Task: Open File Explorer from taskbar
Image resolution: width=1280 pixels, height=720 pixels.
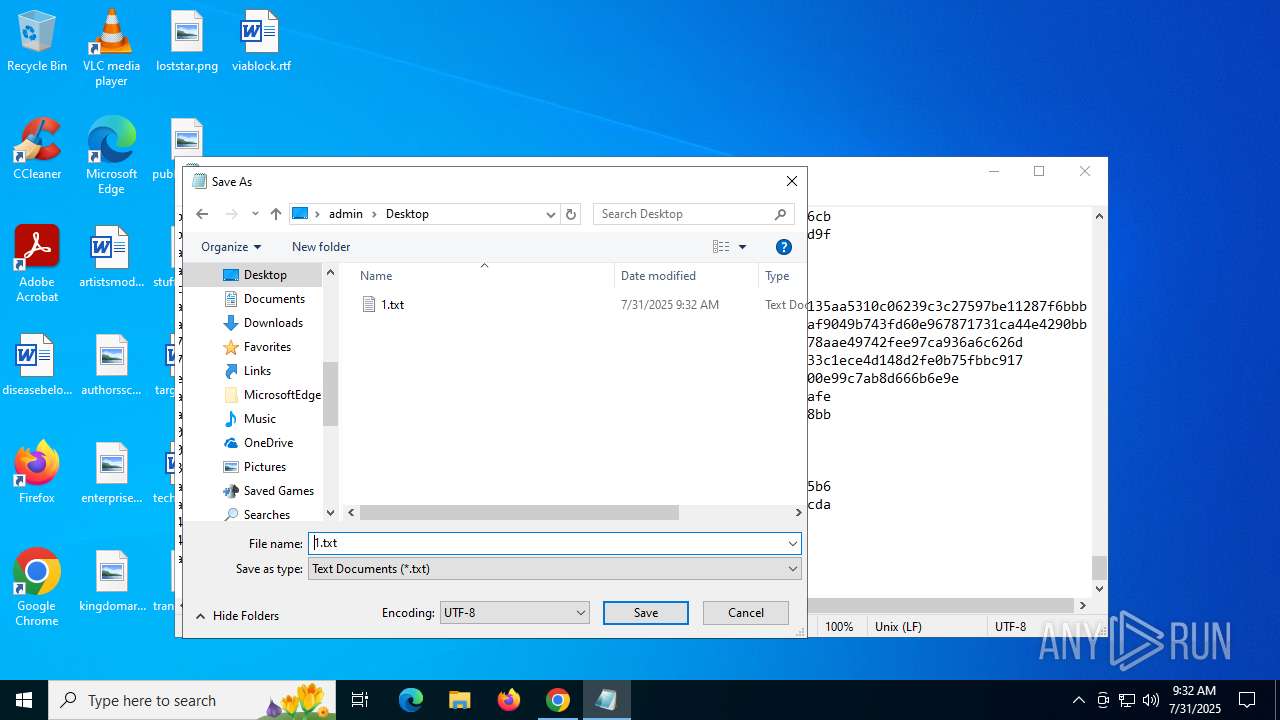Action: (459, 700)
